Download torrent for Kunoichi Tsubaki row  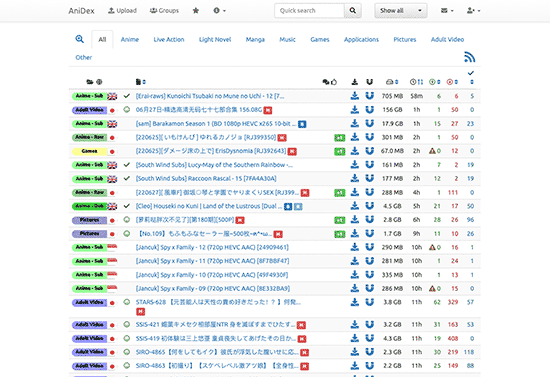[355, 96]
